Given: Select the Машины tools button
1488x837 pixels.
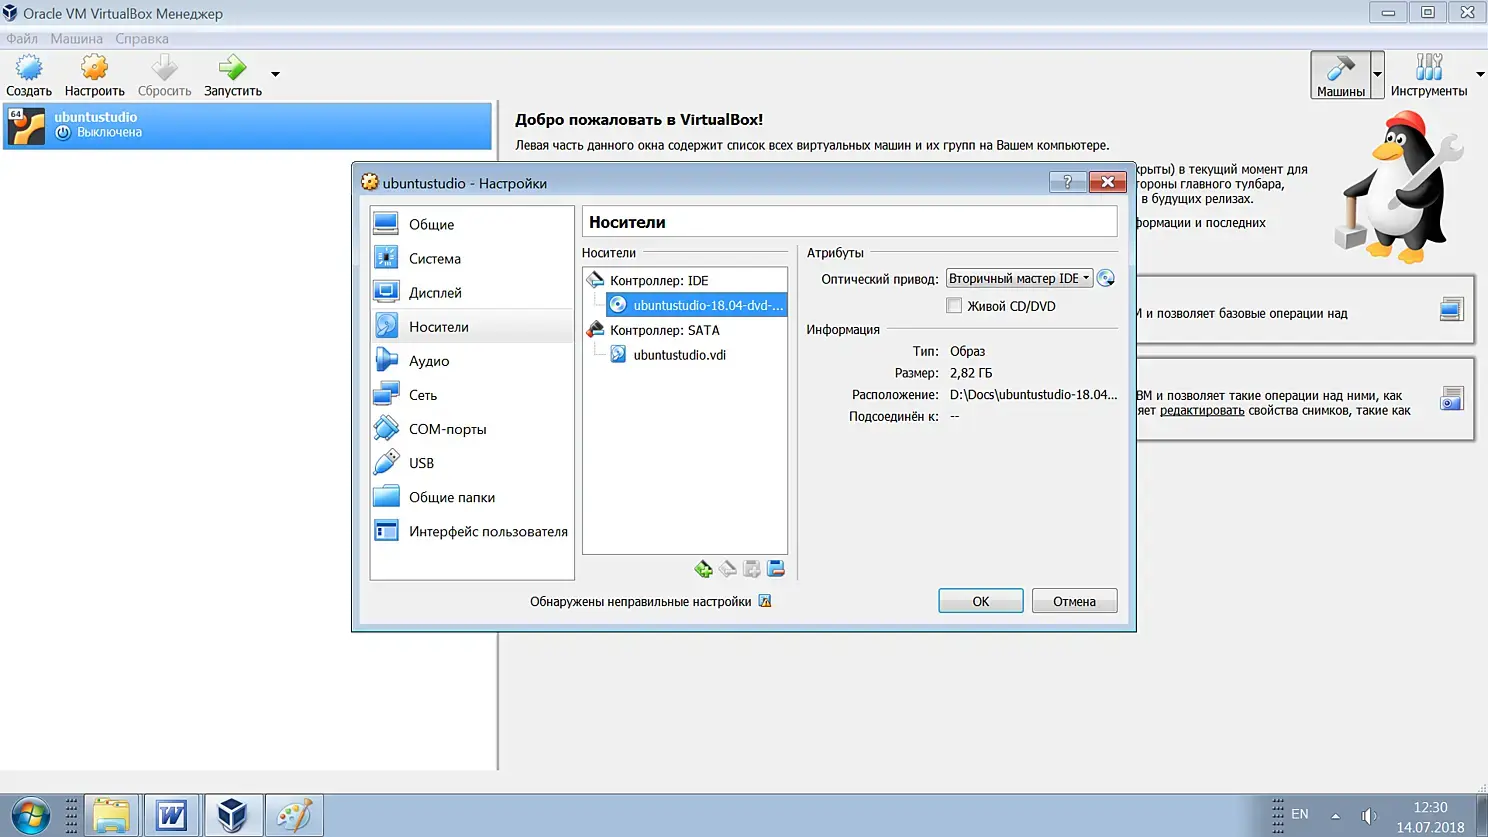Looking at the screenshot, I should click(x=1340, y=75).
